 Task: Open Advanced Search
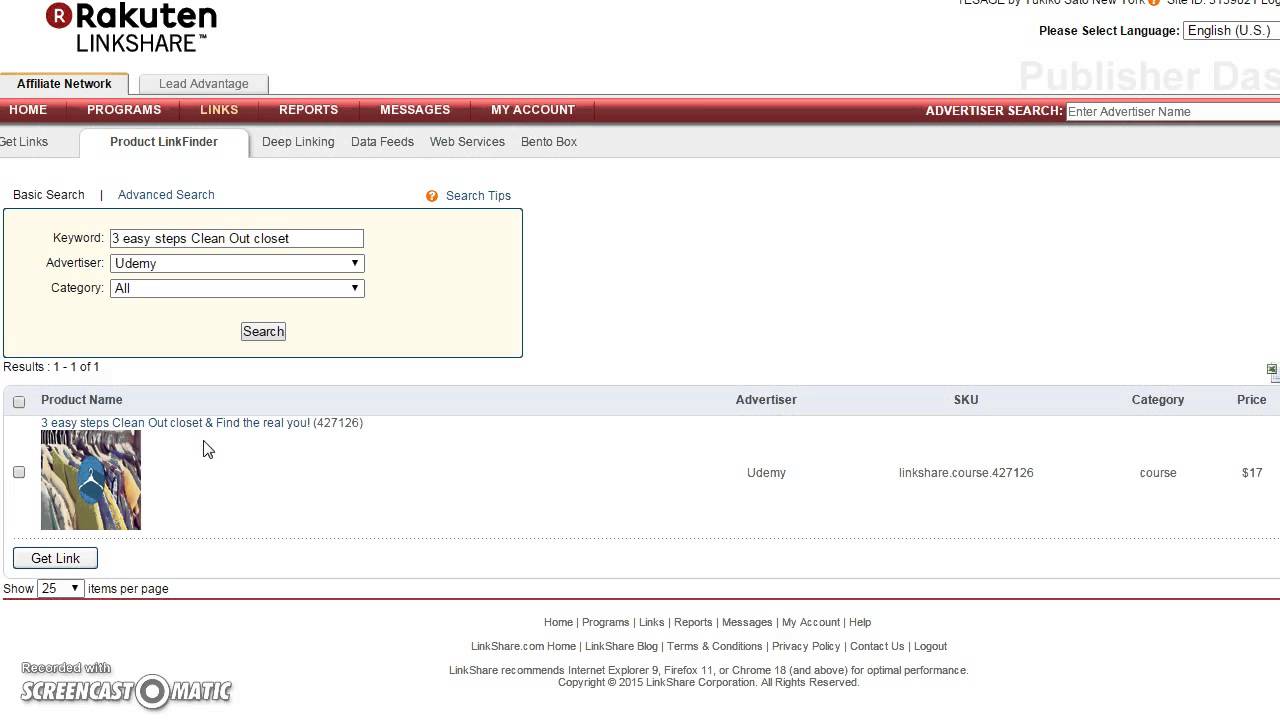pos(166,194)
